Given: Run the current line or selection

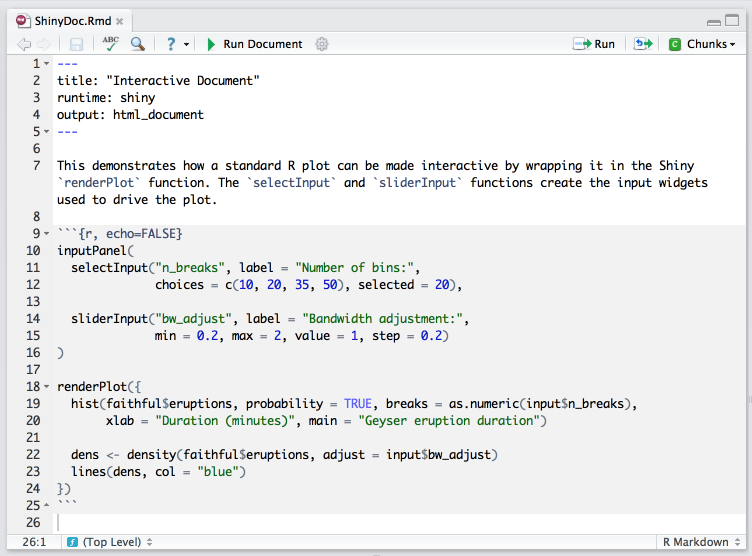Looking at the screenshot, I should click(594, 44).
